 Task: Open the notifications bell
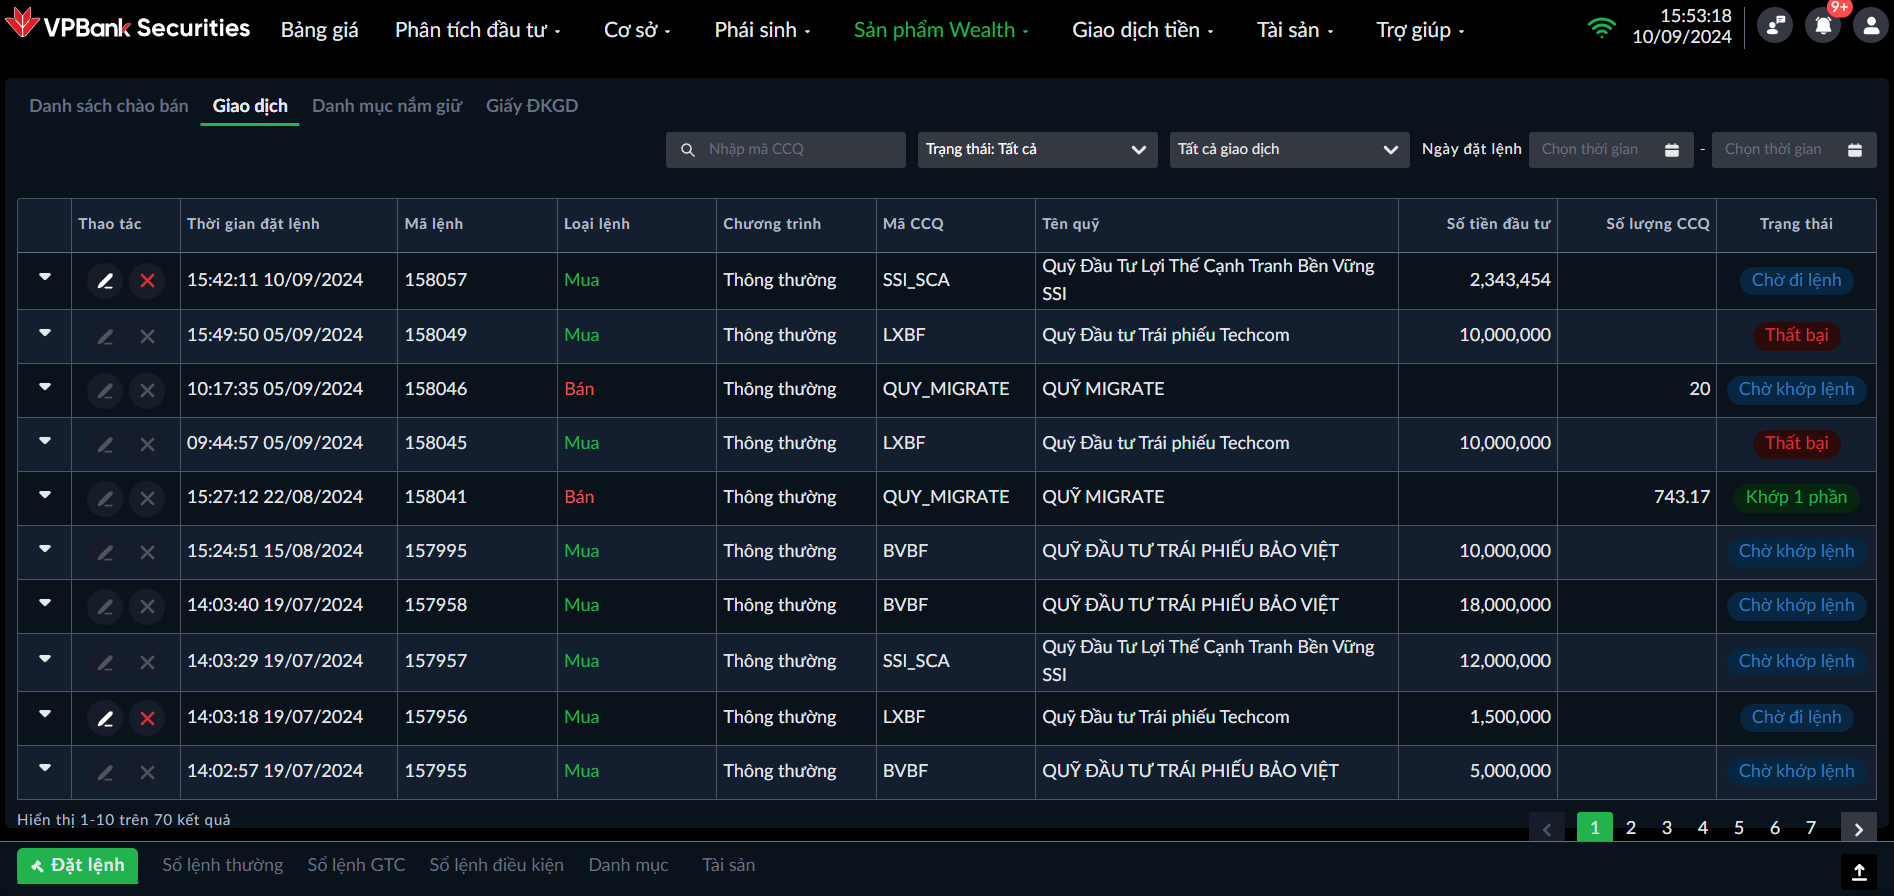tap(1823, 26)
